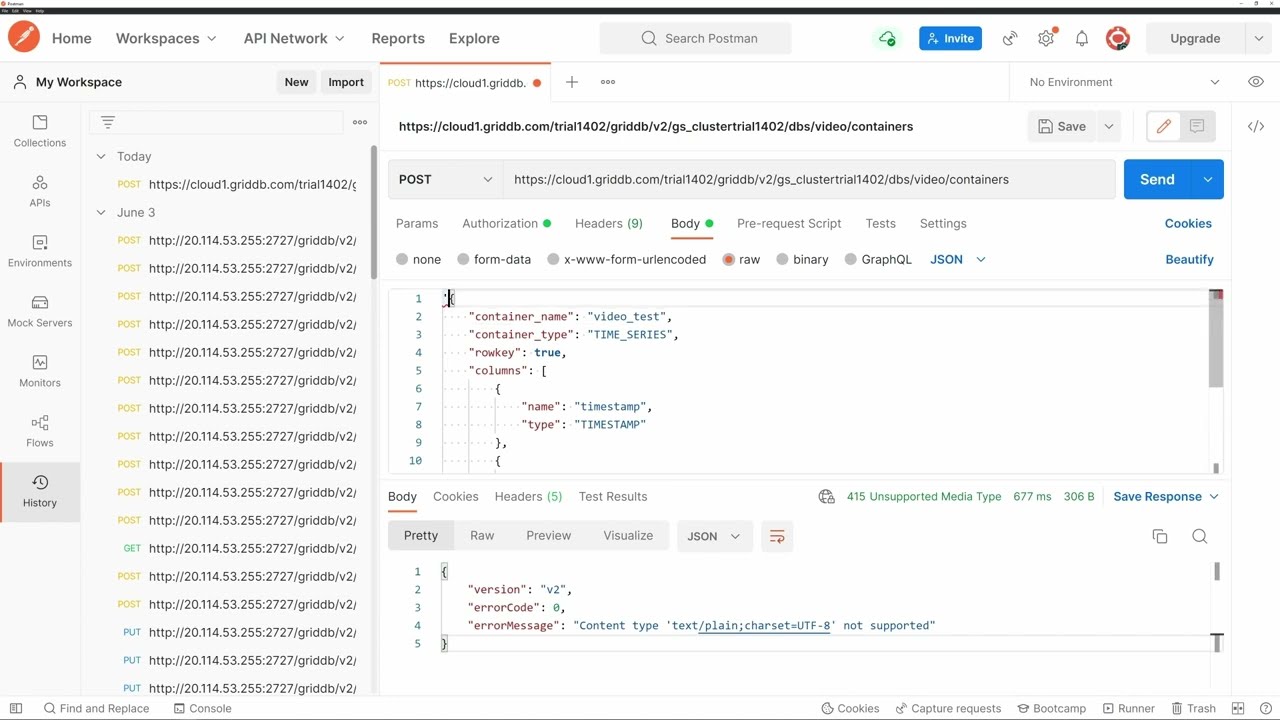Click the Import button
Viewport: 1280px width, 720px height.
[346, 82]
